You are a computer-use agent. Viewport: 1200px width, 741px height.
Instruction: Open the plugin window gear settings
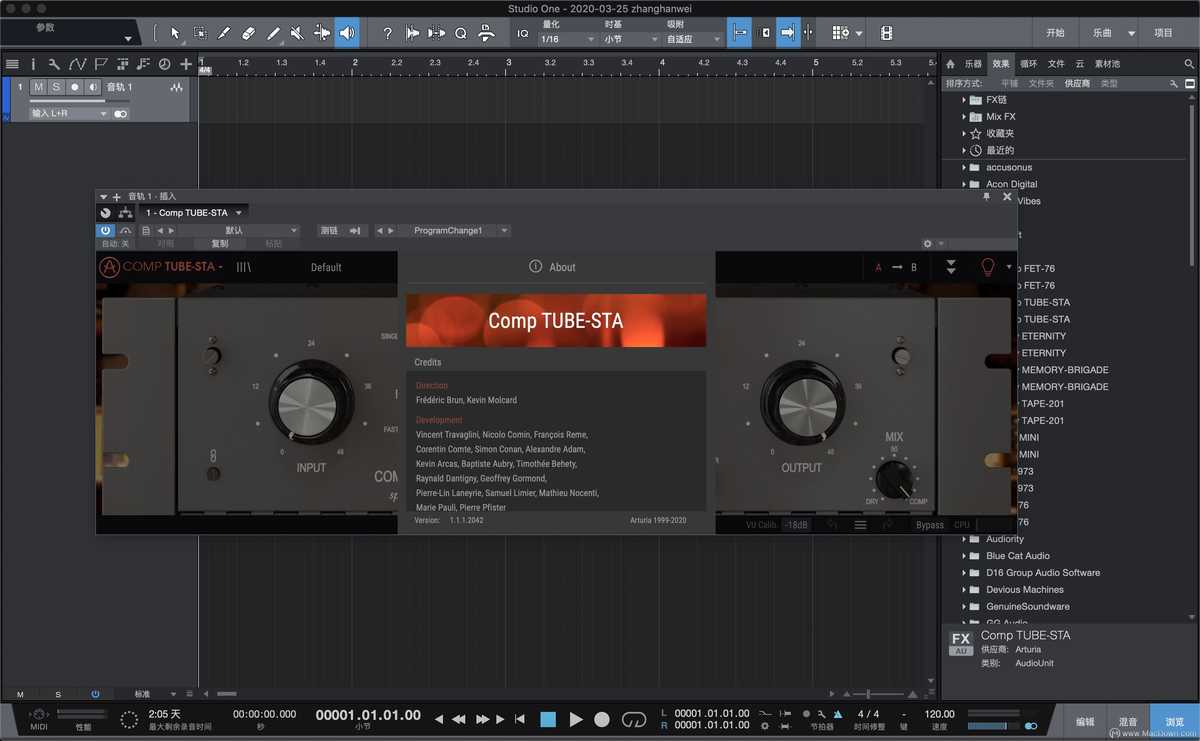point(928,244)
